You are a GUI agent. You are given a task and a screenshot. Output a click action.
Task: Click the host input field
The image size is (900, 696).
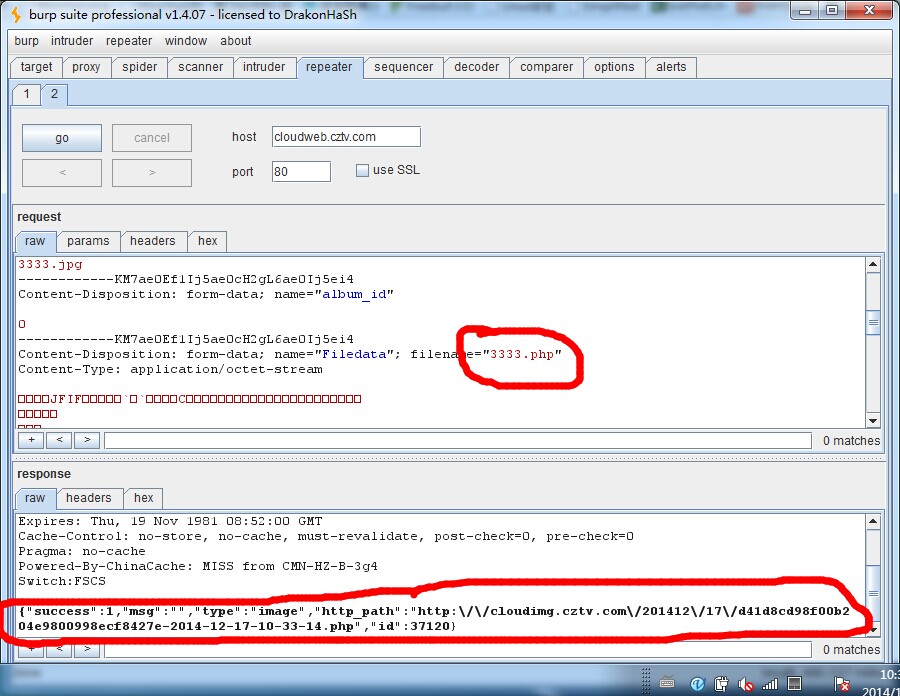coord(346,137)
